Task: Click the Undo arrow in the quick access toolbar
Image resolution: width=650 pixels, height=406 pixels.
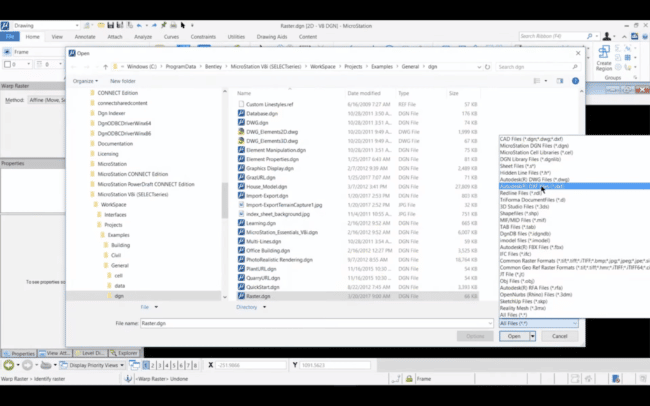Action: (139, 25)
